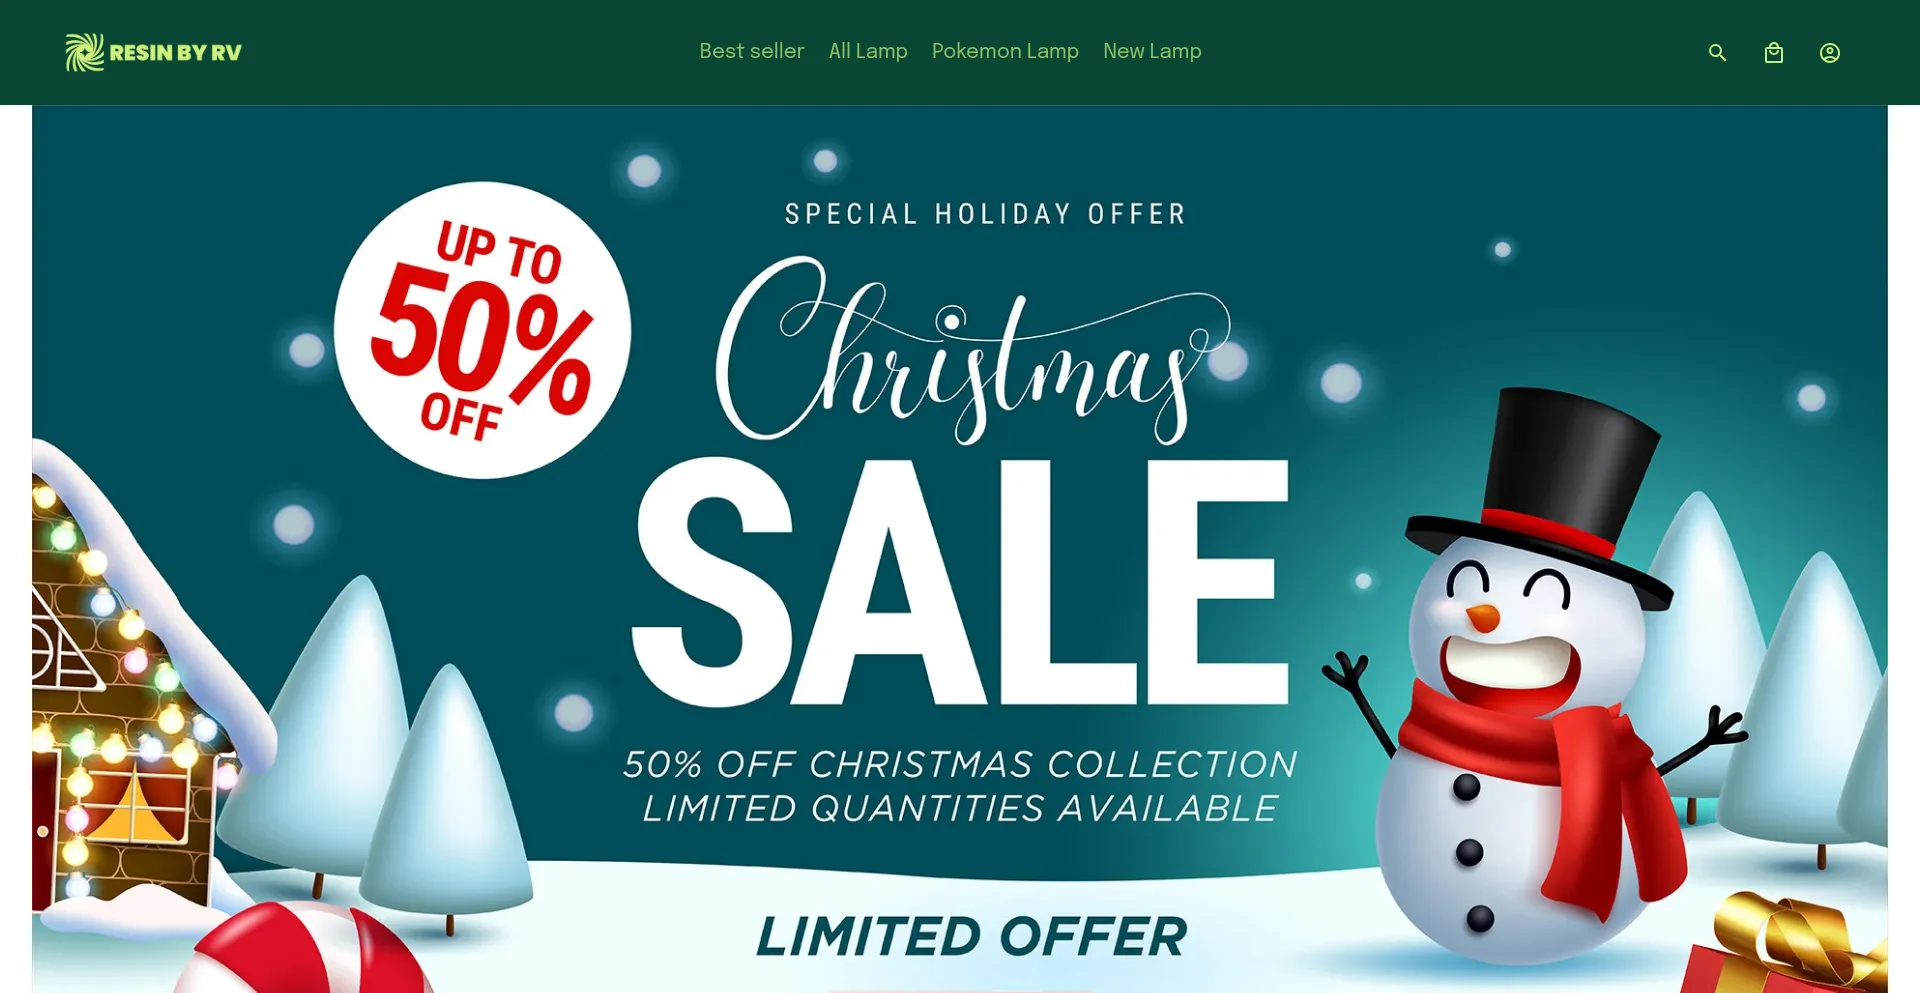This screenshot has height=993, width=1920.
Task: Click the green swirl logo icon
Action: [x=85, y=52]
